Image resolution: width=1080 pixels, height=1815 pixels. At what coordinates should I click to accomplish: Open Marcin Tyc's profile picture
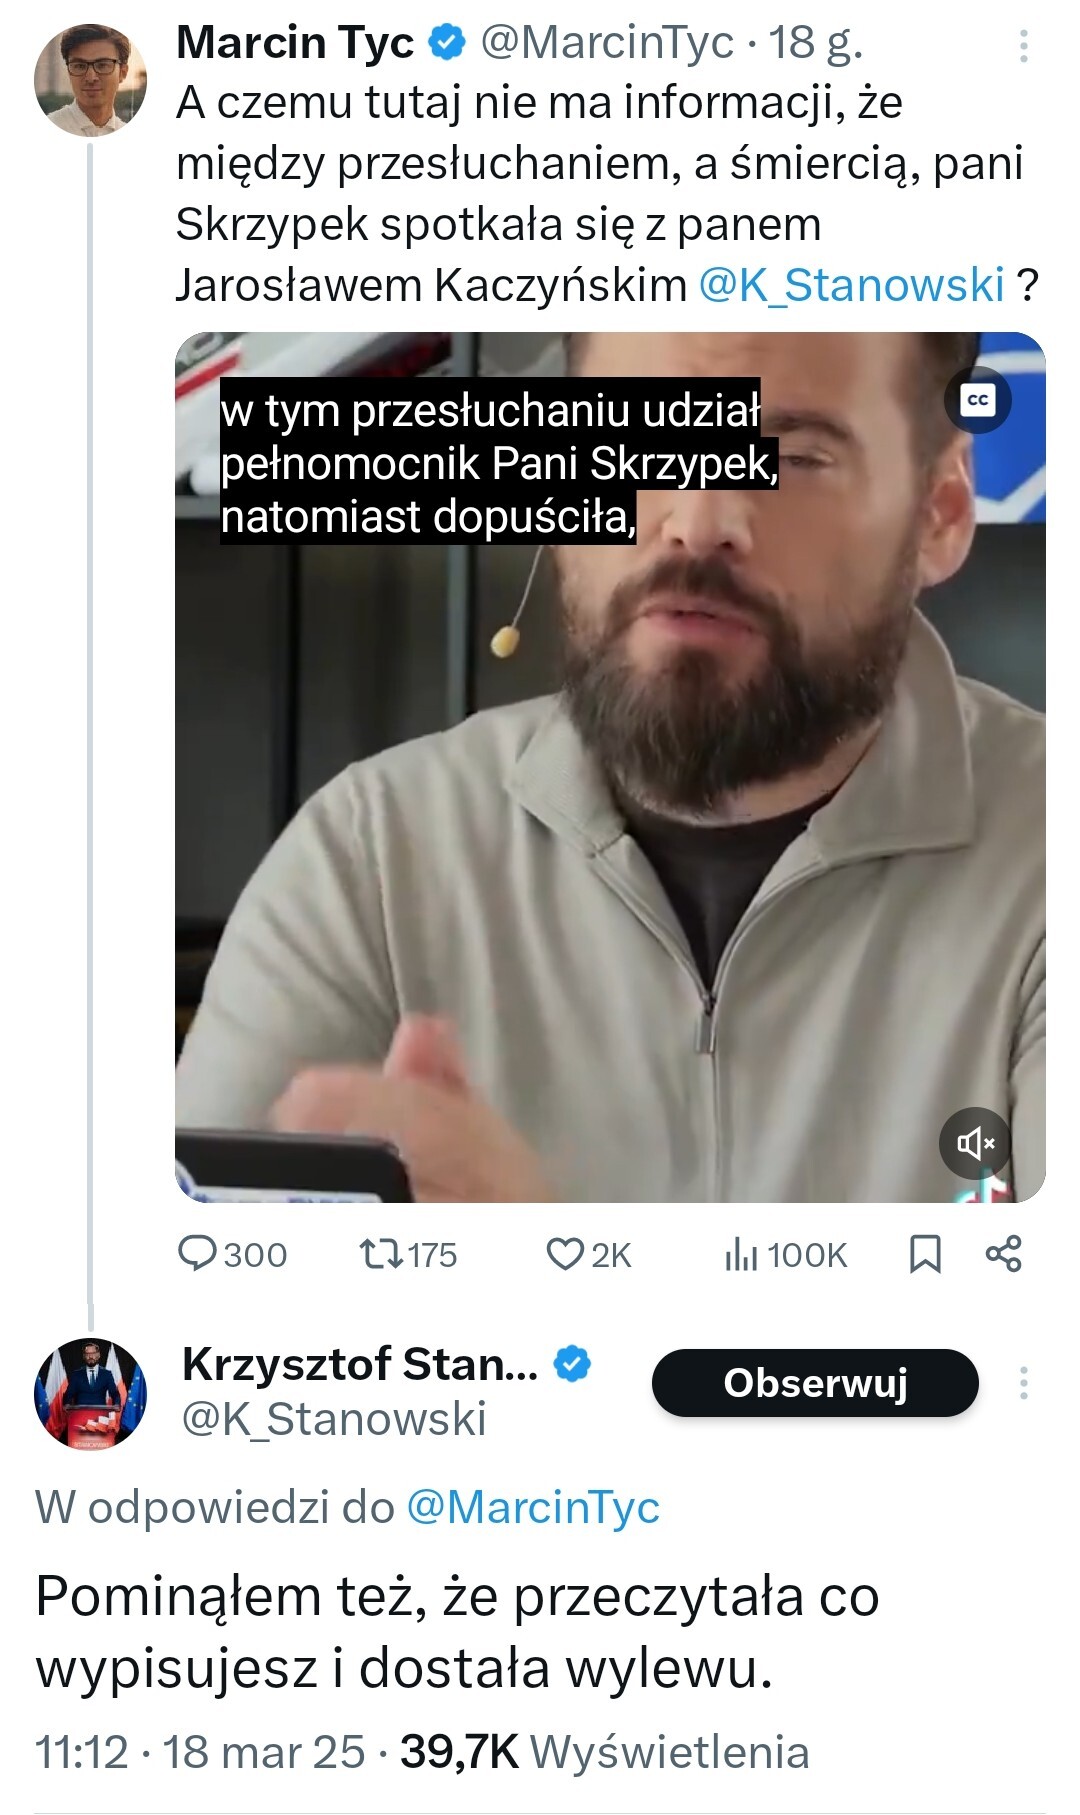[x=90, y=79]
